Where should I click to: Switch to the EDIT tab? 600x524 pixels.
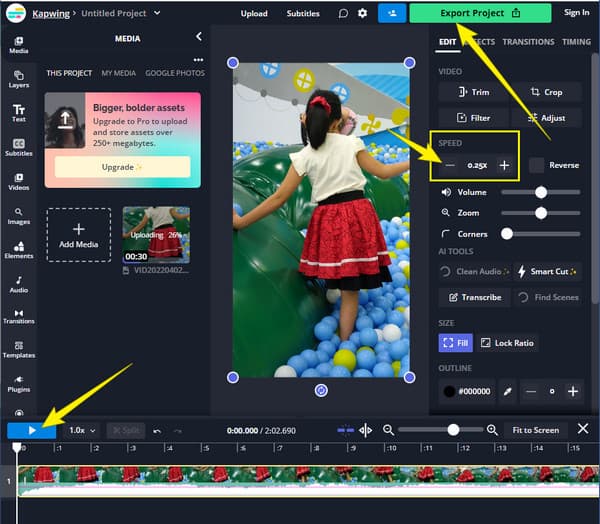(x=447, y=42)
